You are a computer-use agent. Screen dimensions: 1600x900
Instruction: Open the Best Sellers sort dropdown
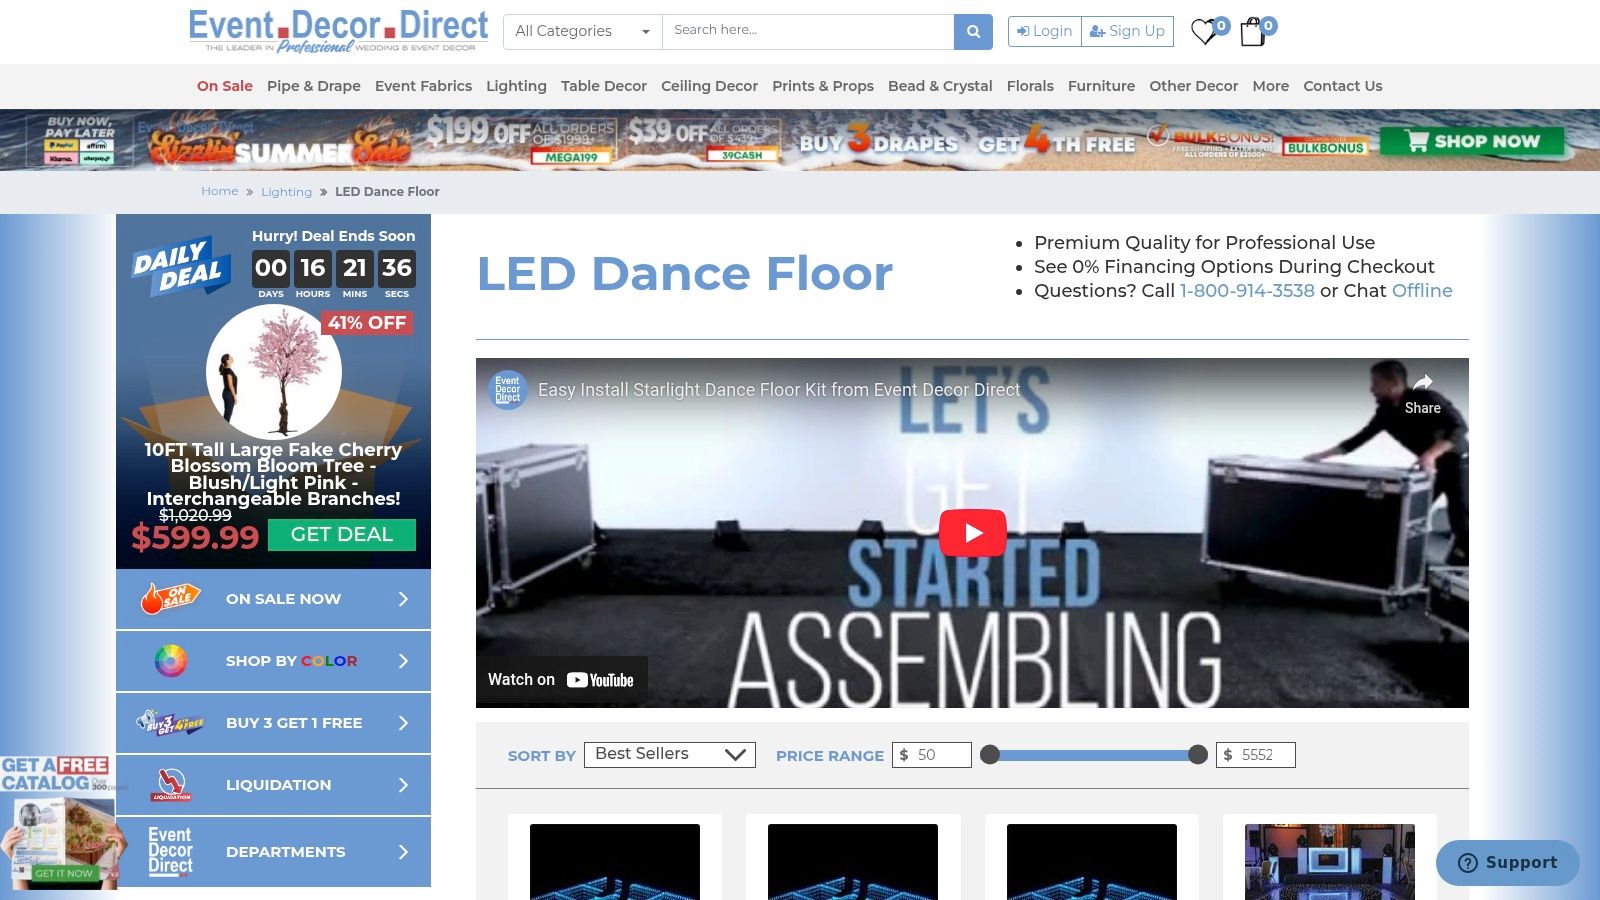pos(670,755)
